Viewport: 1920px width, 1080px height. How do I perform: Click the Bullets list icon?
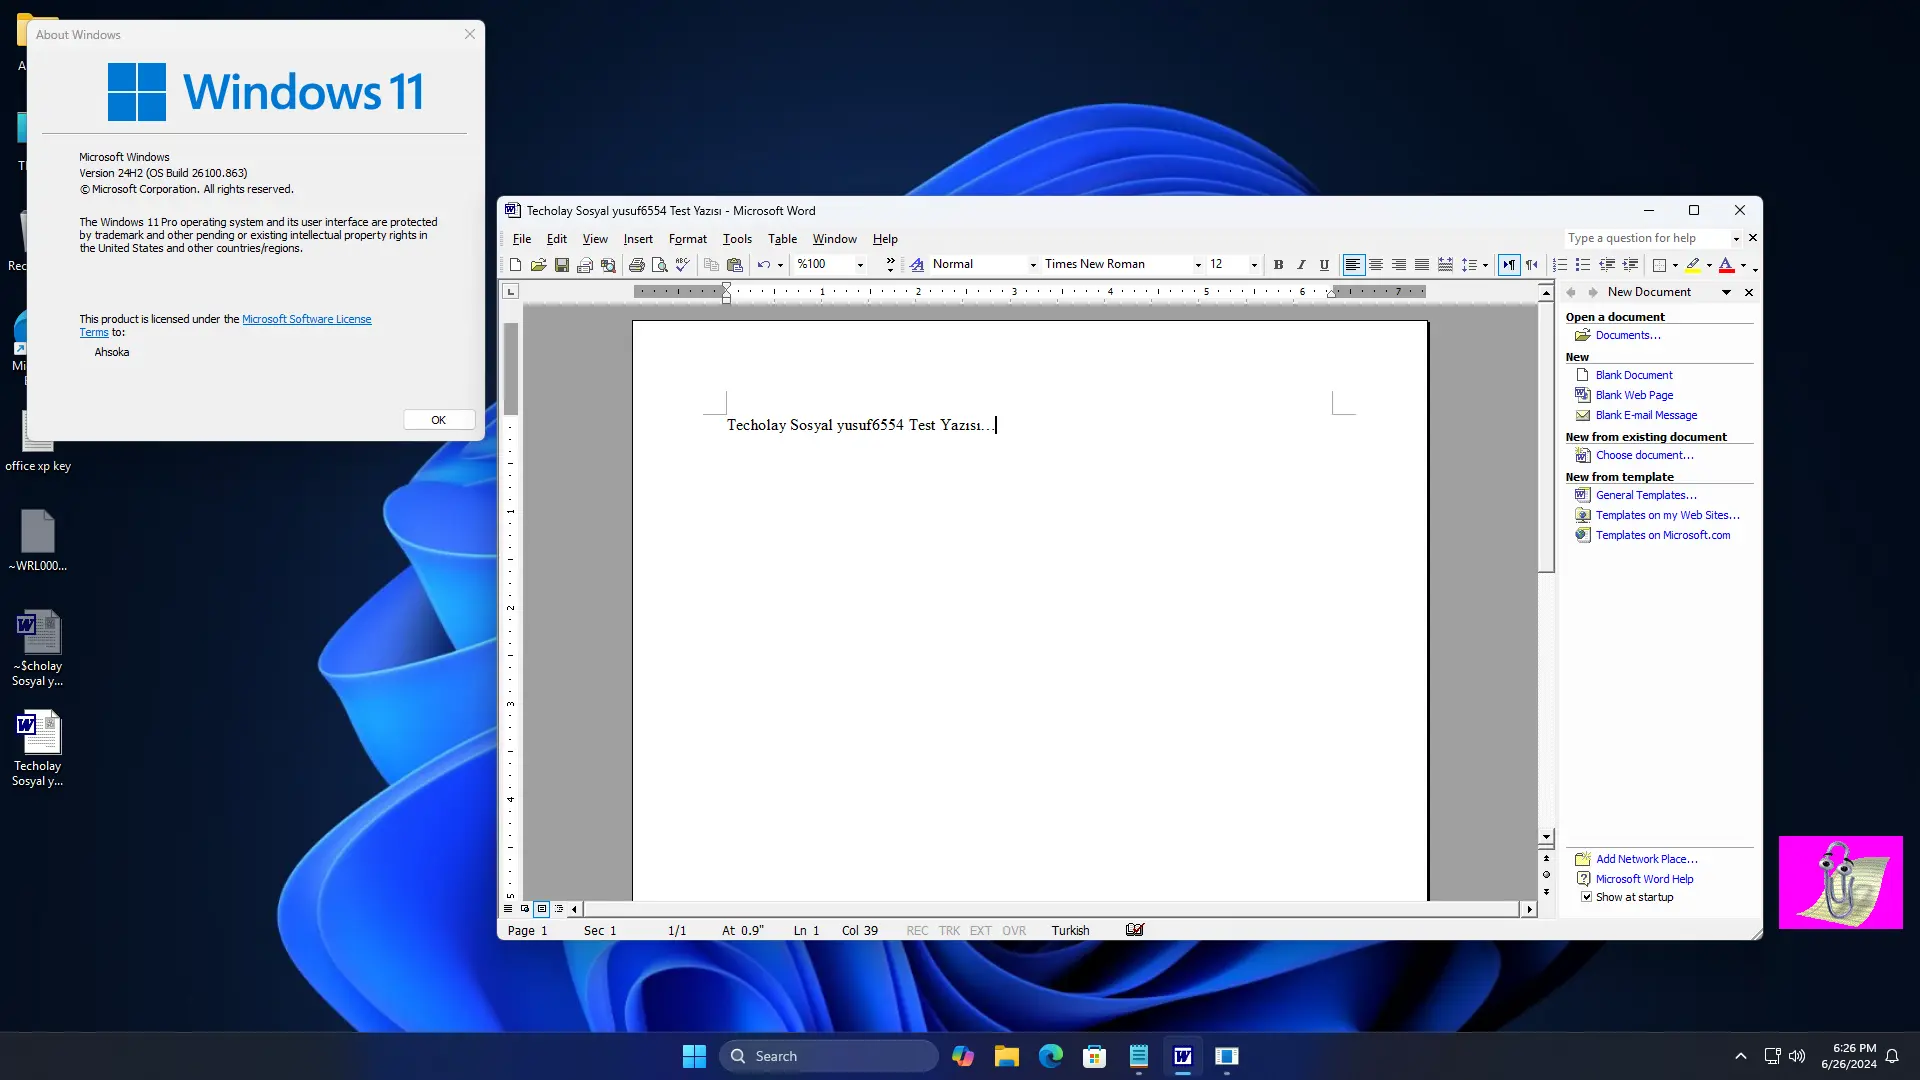click(1583, 265)
